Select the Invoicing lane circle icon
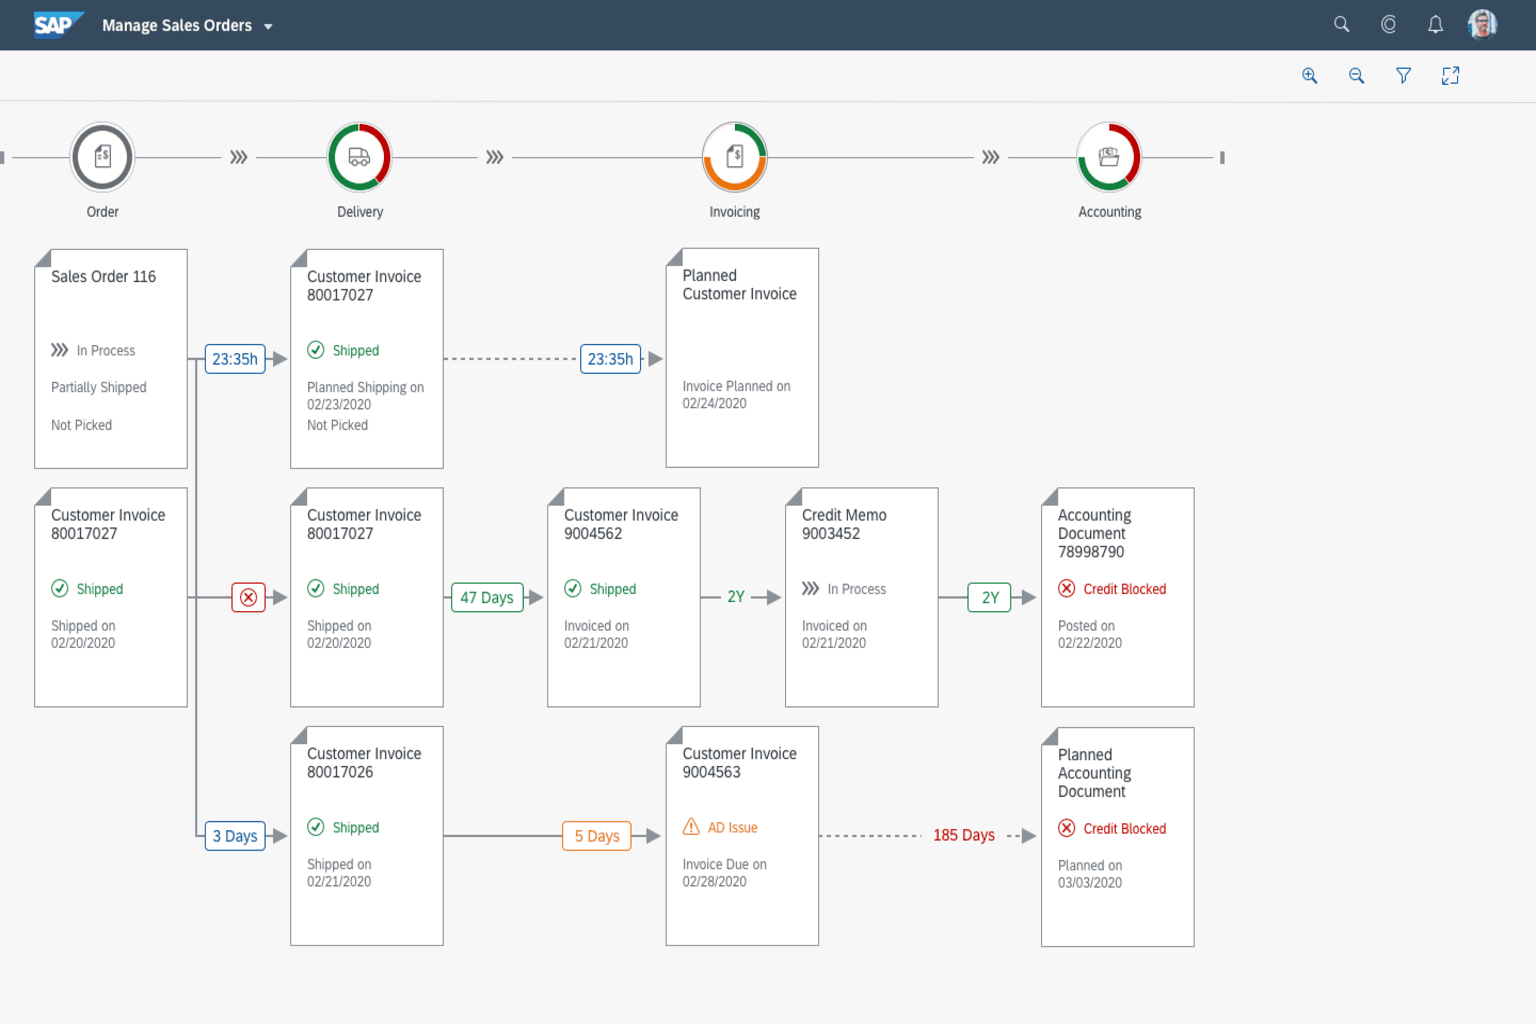The image size is (1536, 1024). [735, 157]
